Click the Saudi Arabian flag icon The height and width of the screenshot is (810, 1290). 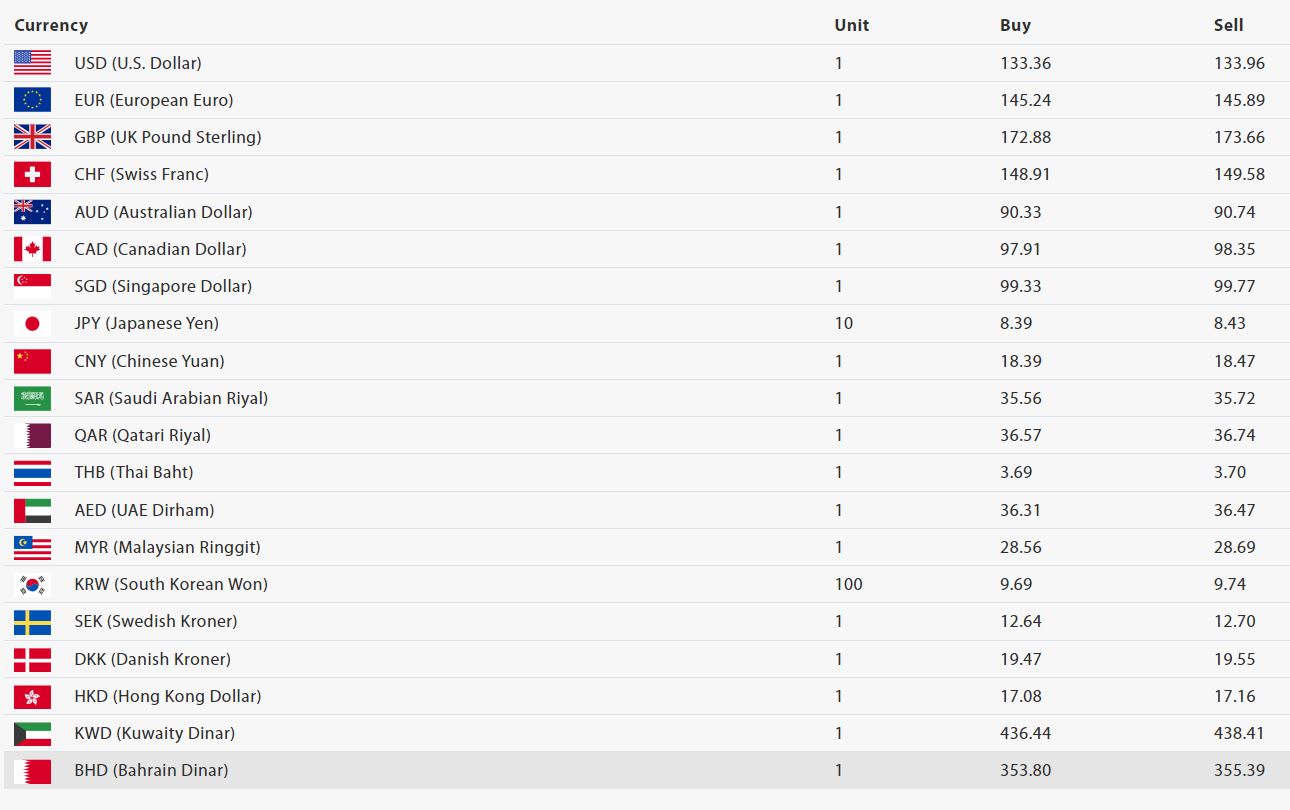click(x=32, y=398)
